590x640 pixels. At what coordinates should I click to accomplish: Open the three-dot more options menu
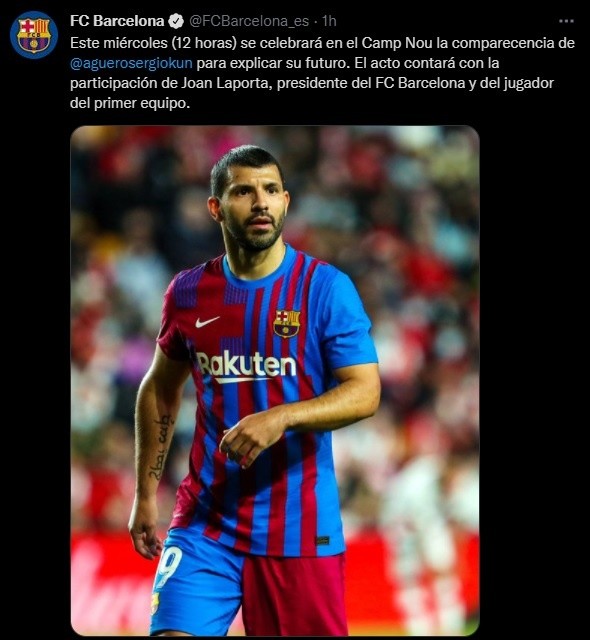coord(566,21)
